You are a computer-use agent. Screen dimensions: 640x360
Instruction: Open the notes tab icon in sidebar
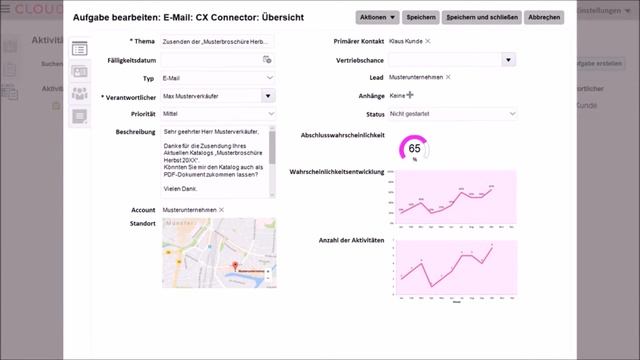(x=80, y=117)
